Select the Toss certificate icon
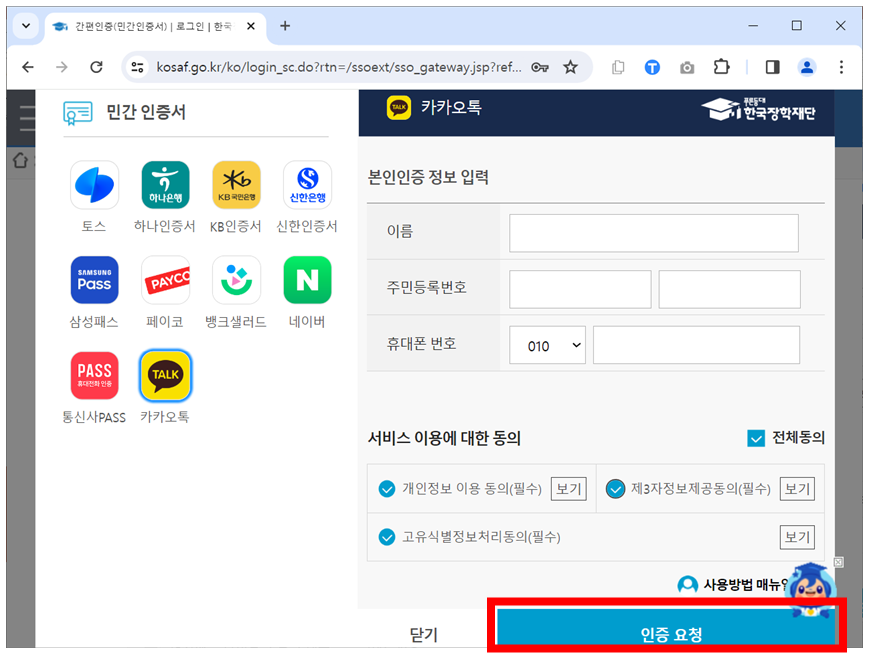 pos(94,185)
